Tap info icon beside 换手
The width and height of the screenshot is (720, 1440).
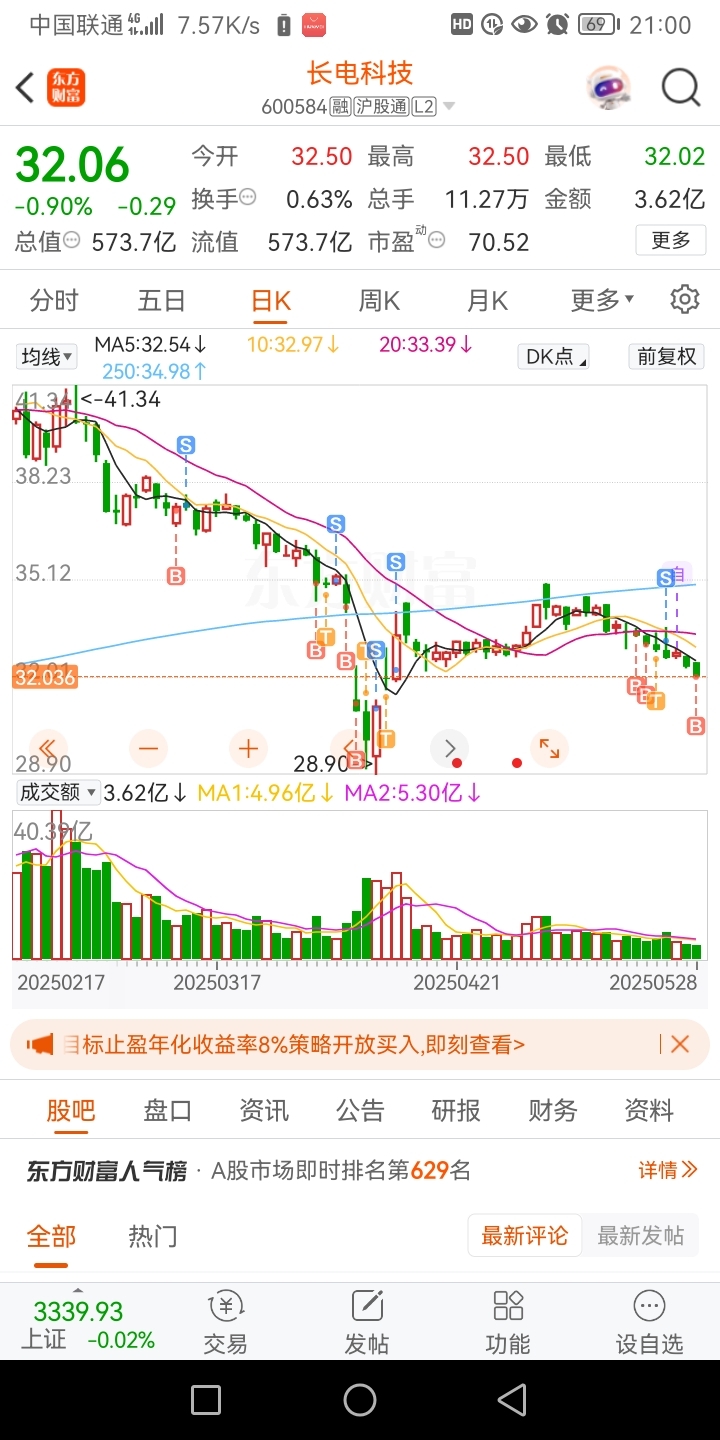247,198
